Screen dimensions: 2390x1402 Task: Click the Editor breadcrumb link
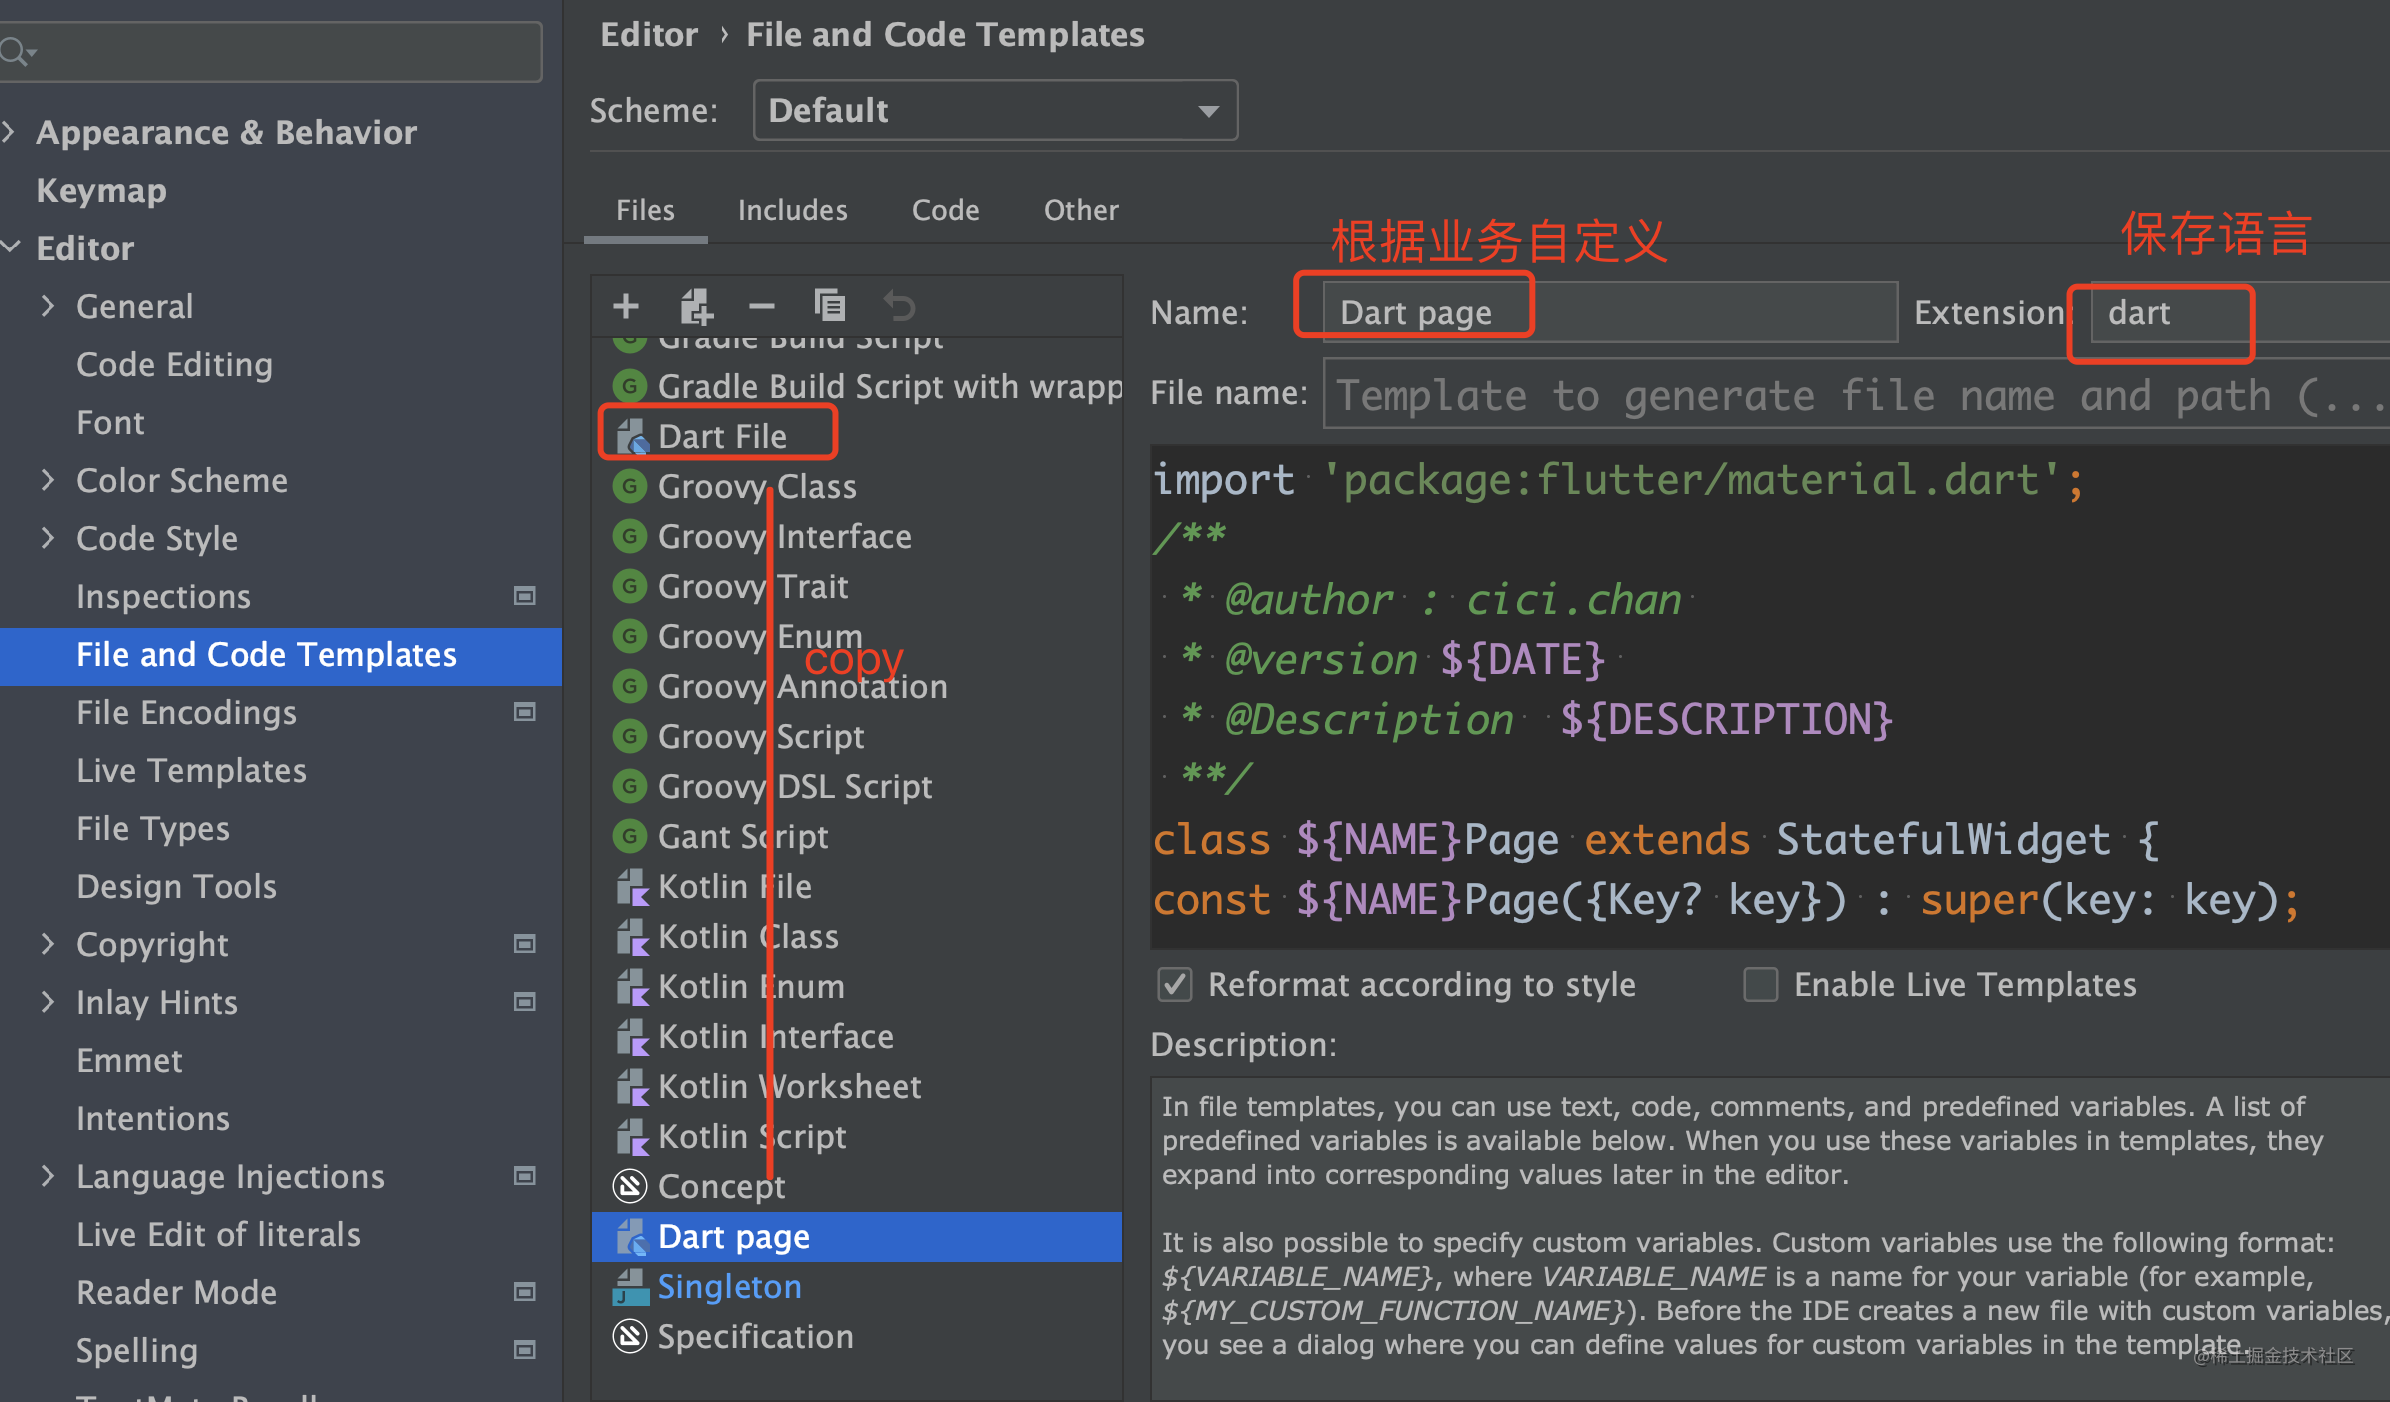point(648,34)
